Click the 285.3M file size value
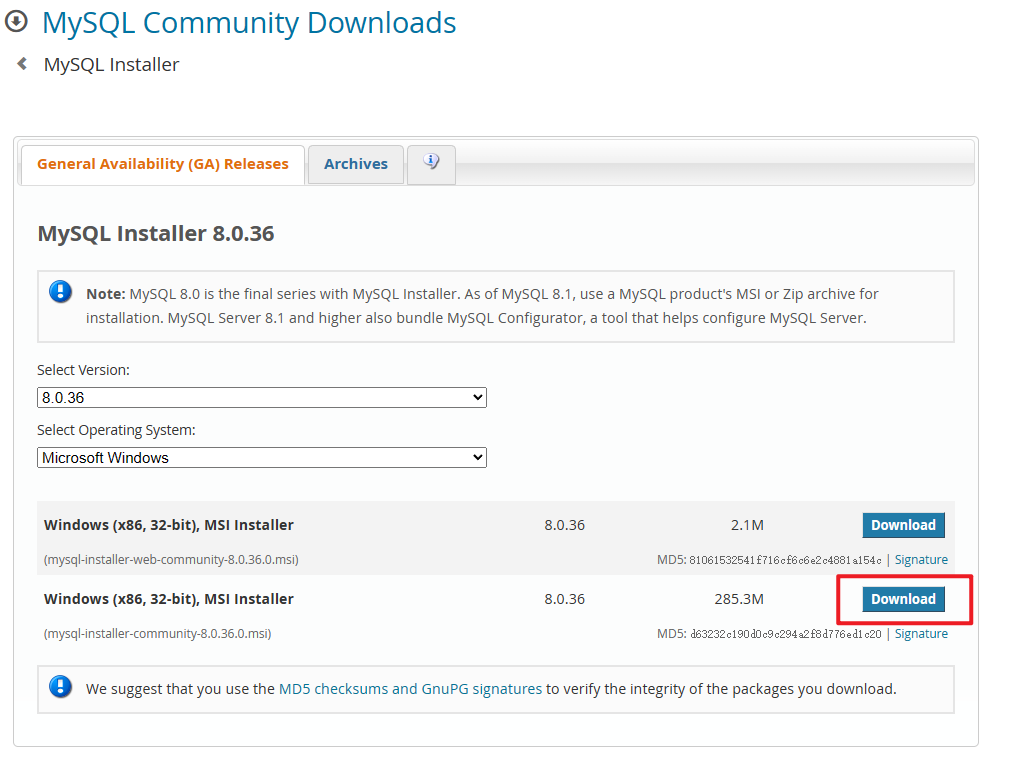Screen dimensions: 1019x767 739,599
